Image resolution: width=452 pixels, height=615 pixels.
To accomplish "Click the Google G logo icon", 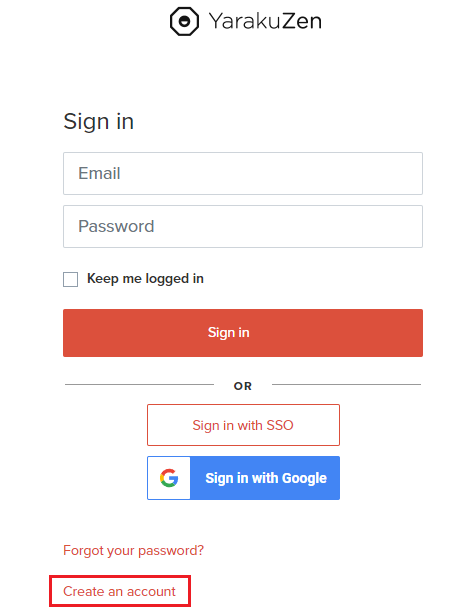I will pyautogui.click(x=169, y=478).
